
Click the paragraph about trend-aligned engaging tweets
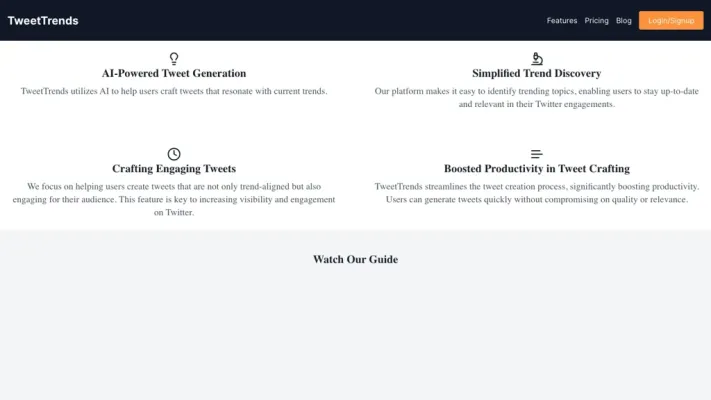tap(174, 199)
